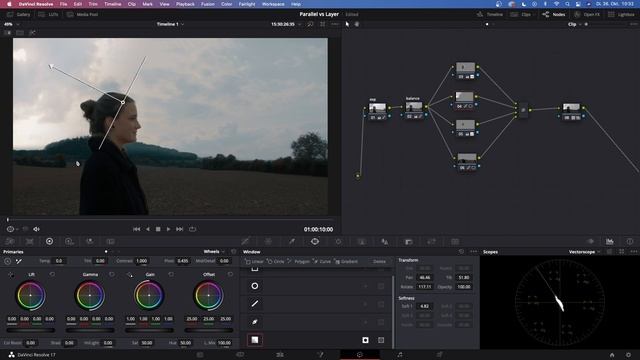
Task: Click the Lift color wheel center
Action: [x=30, y=295]
